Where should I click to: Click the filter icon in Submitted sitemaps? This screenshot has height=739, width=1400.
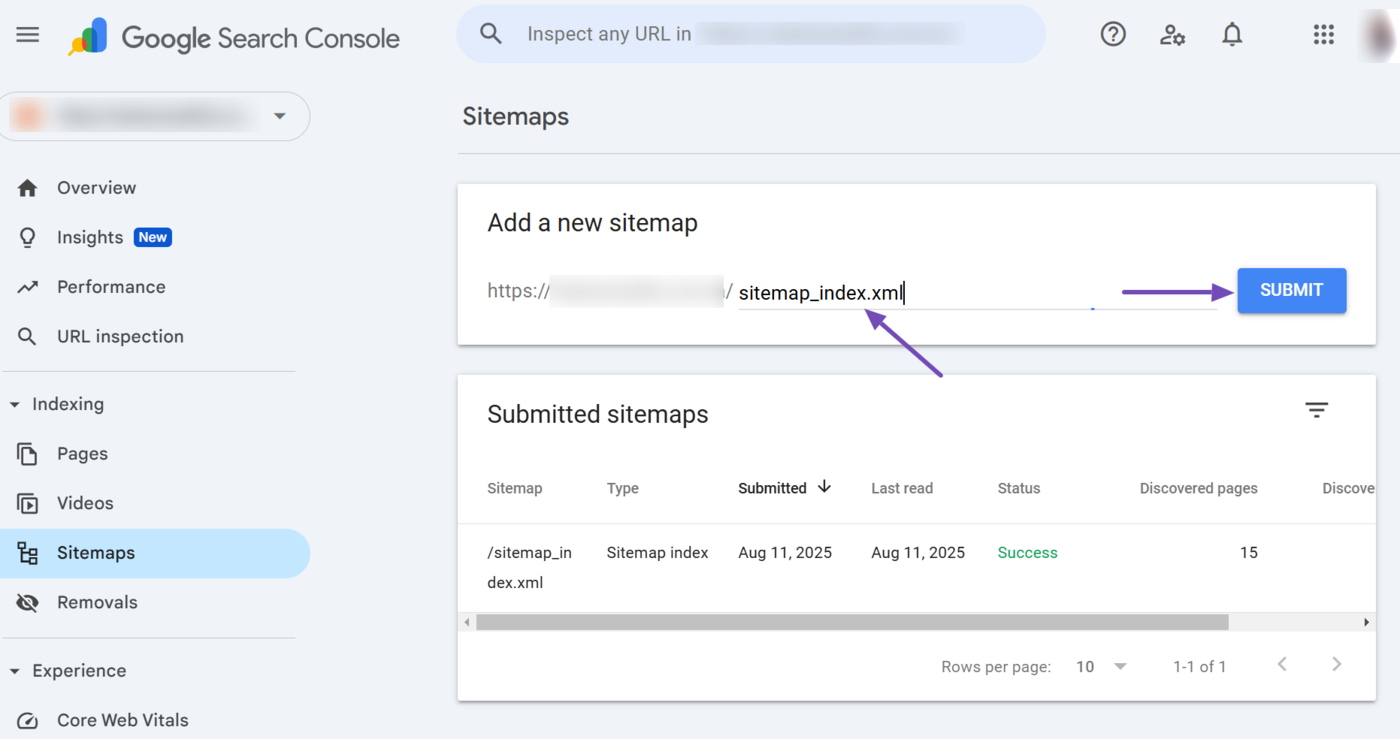click(1316, 410)
